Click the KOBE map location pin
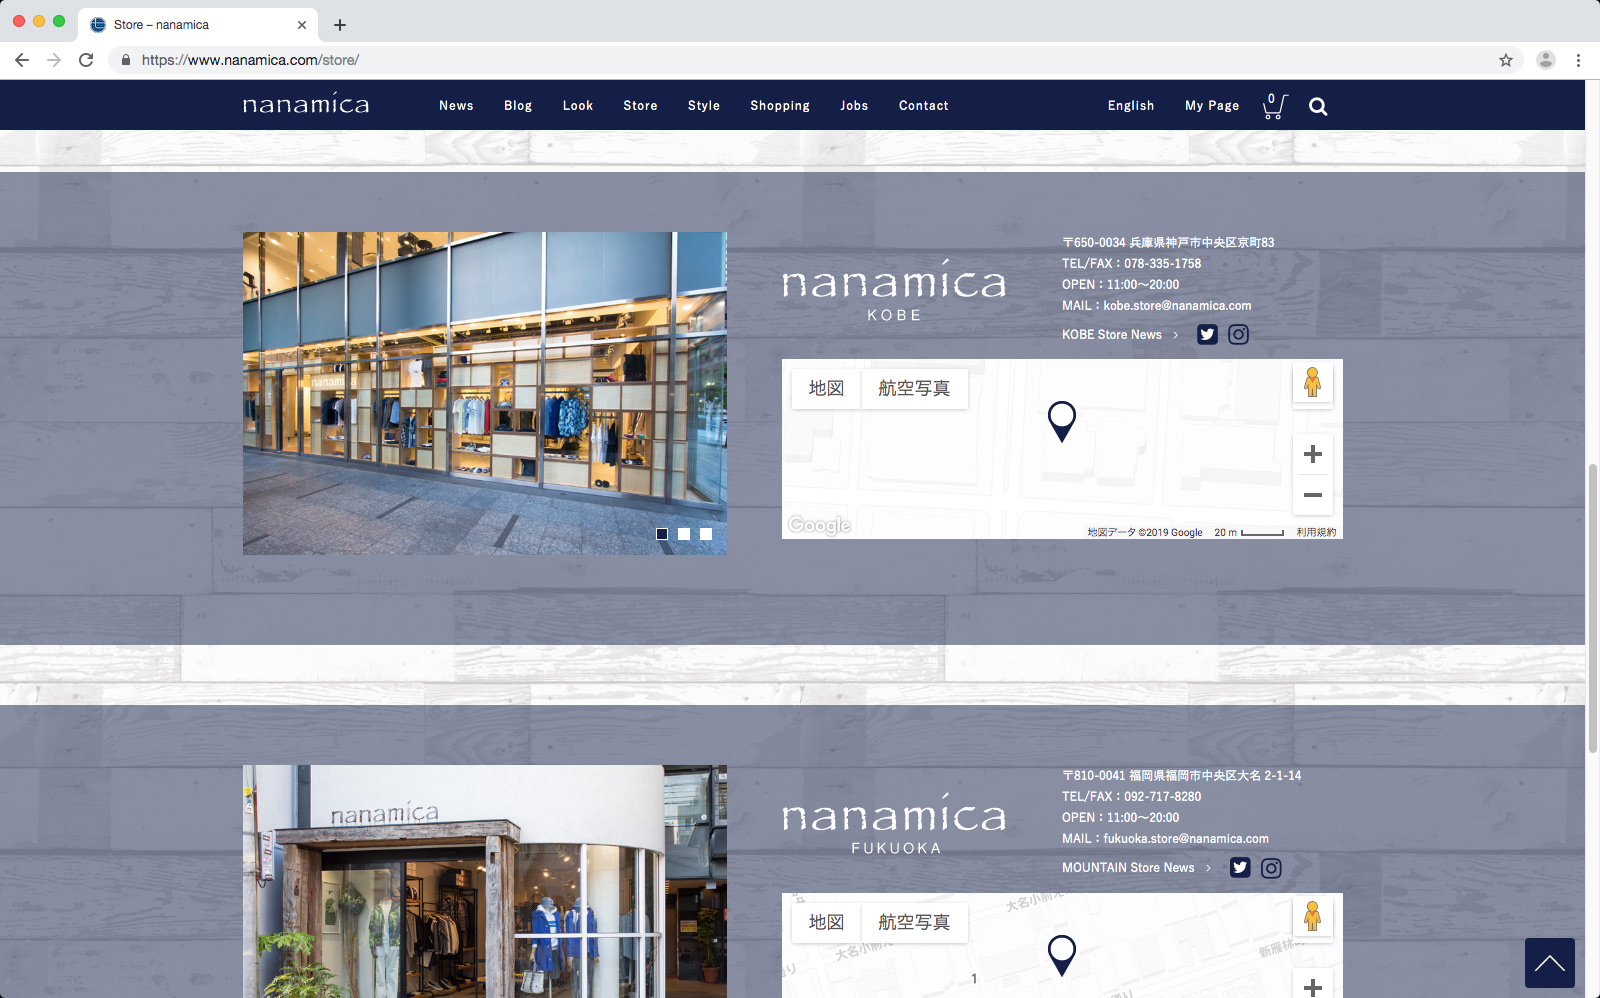Screen dimensions: 1600x998 pos(1062,421)
